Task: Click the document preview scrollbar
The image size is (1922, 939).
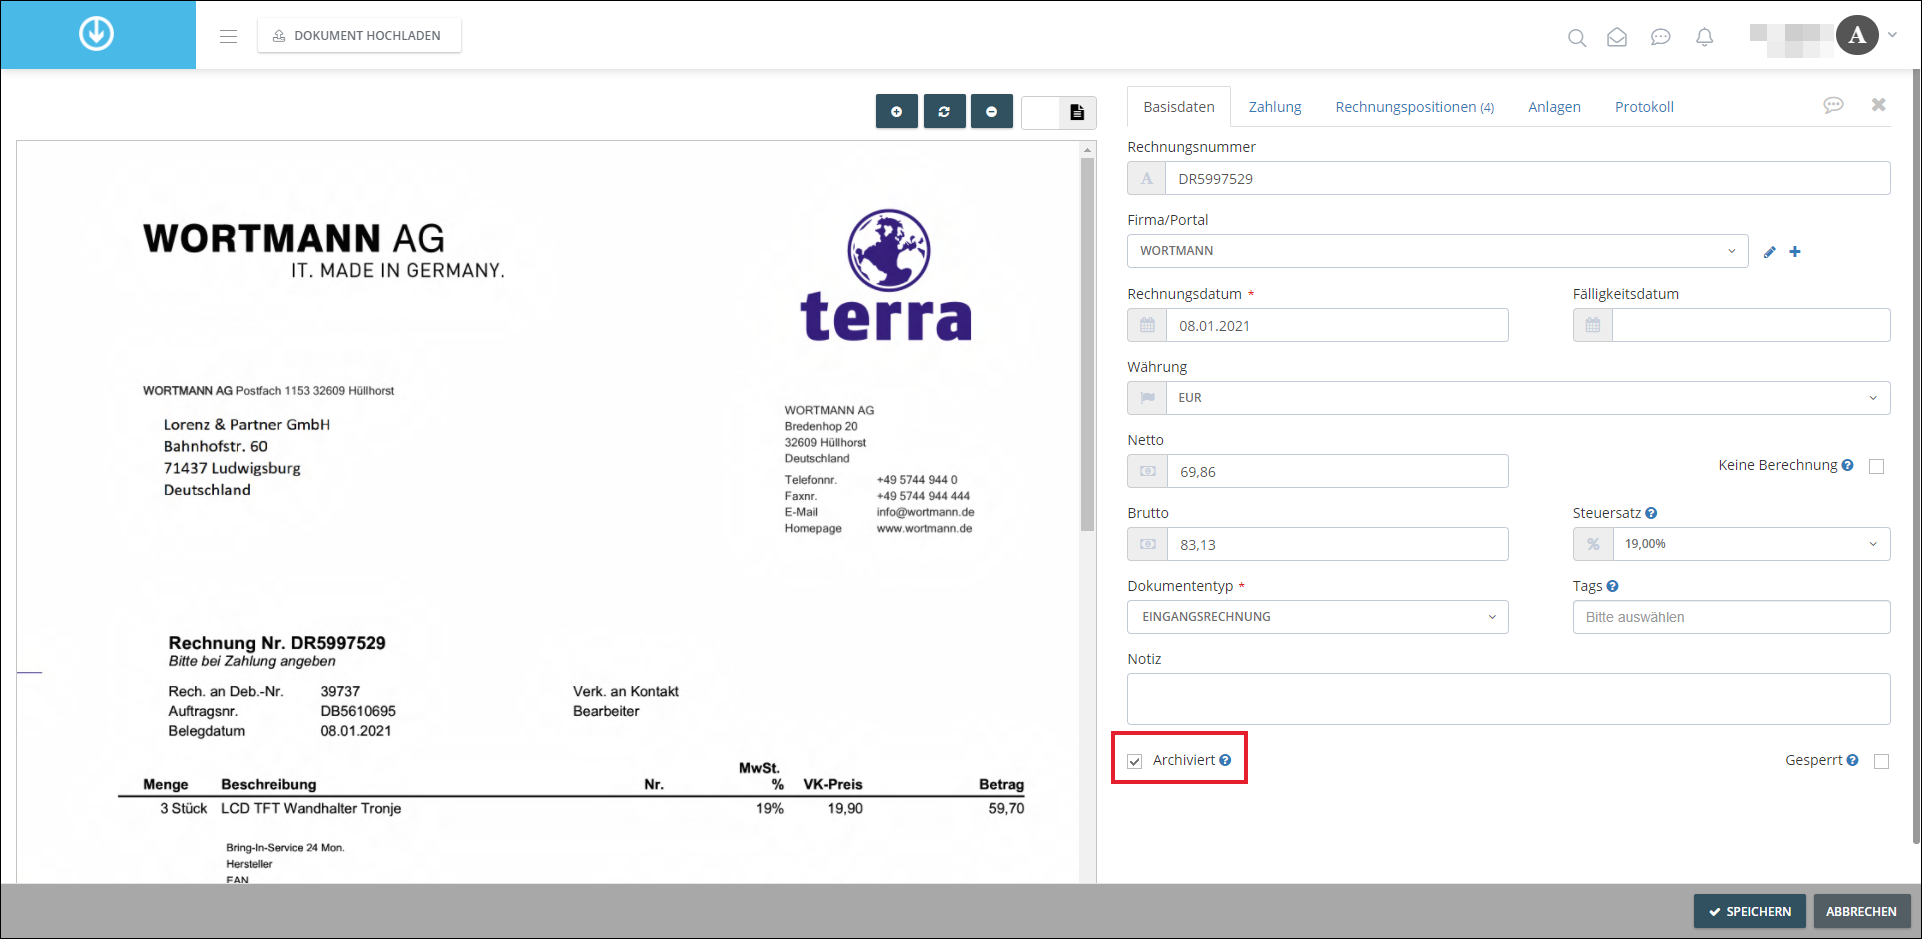Action: 1087,345
